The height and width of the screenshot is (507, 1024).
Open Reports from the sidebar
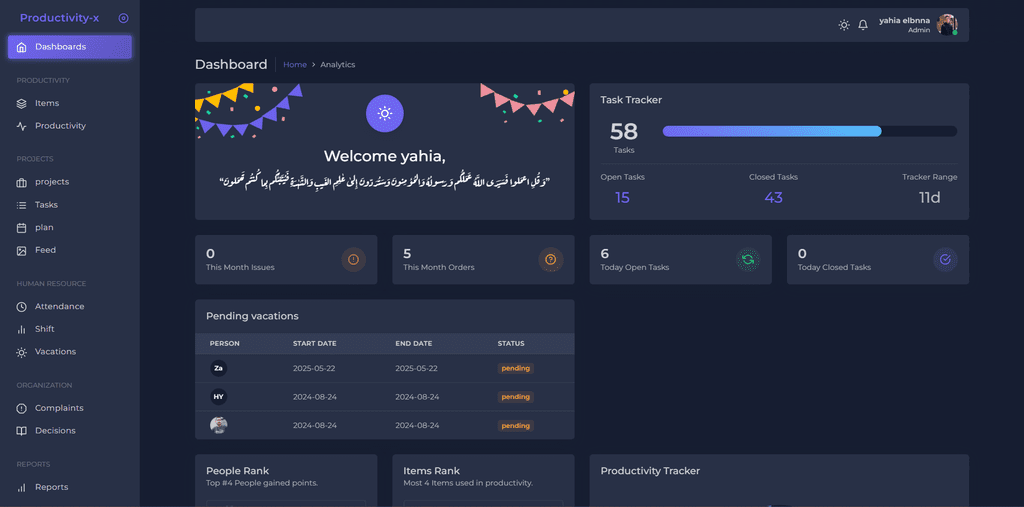pos(70,487)
